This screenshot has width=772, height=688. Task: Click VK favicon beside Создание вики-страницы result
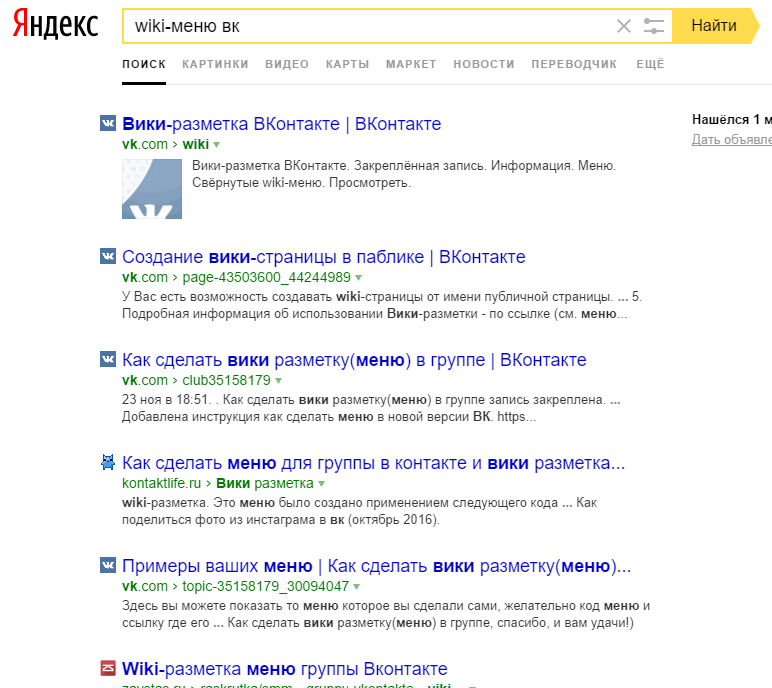(x=108, y=256)
